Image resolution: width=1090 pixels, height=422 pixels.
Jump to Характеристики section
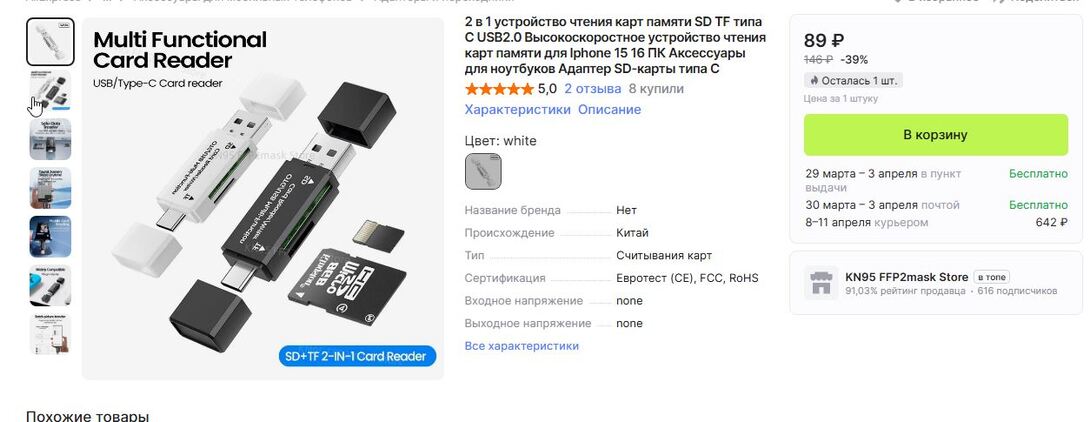coord(518,110)
